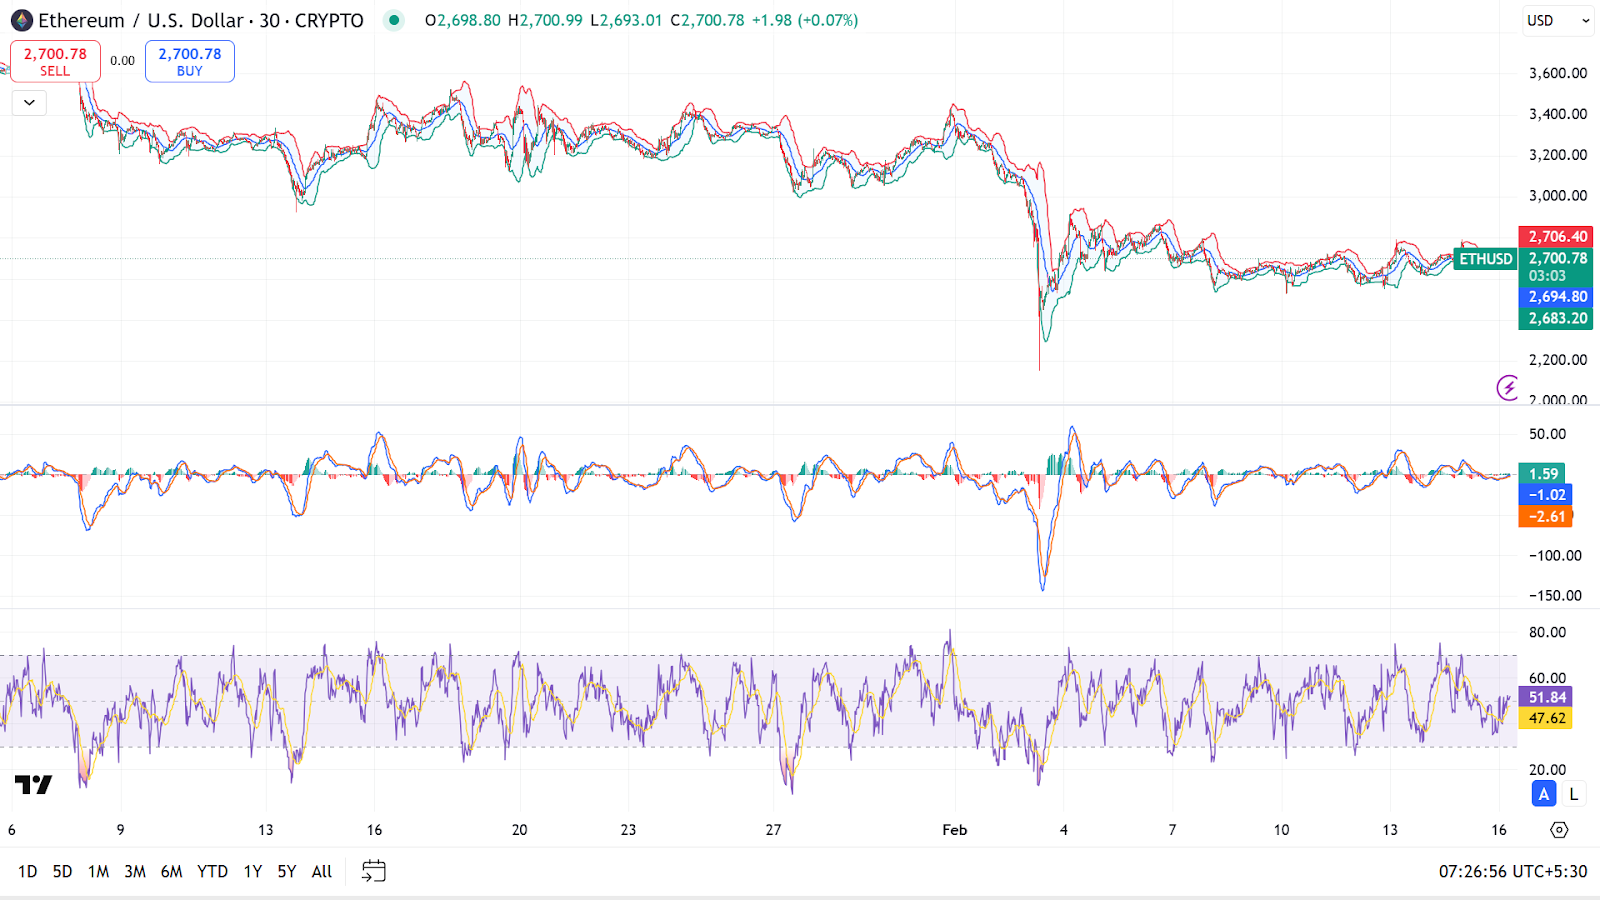Viewport: 1600px width, 900px height.
Task: Collapse the legend with the chevron under SELL
Action: click(x=29, y=102)
